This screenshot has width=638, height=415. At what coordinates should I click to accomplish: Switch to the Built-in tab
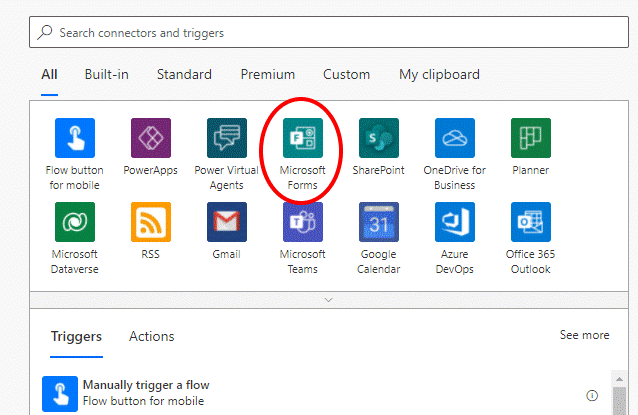[107, 74]
